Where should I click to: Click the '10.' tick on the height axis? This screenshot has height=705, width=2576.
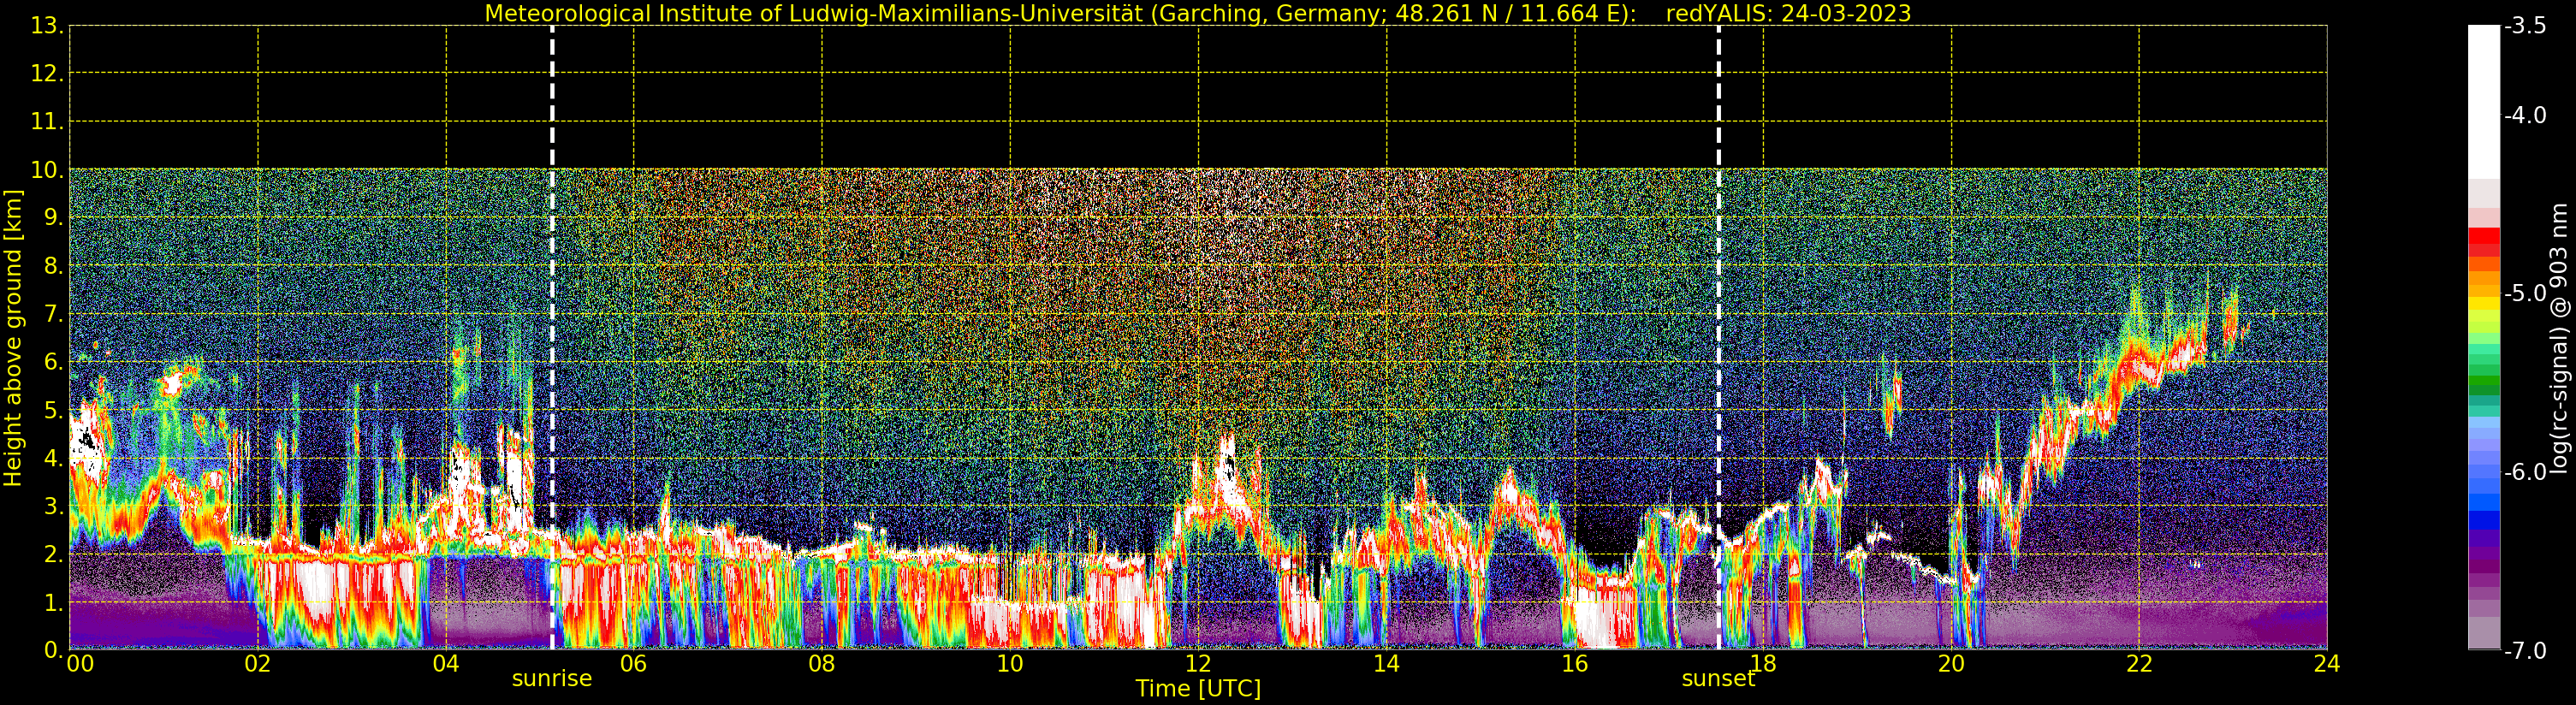click(48, 170)
